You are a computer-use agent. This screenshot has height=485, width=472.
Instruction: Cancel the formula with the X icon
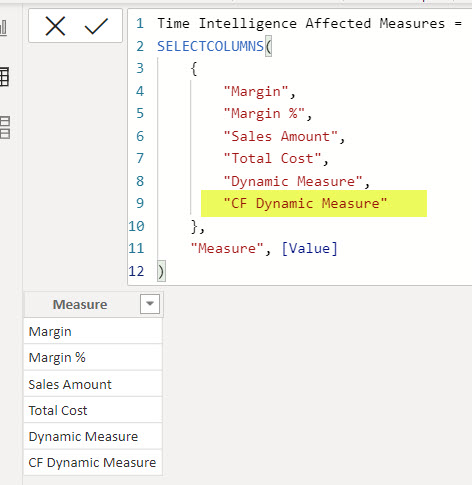pos(55,26)
